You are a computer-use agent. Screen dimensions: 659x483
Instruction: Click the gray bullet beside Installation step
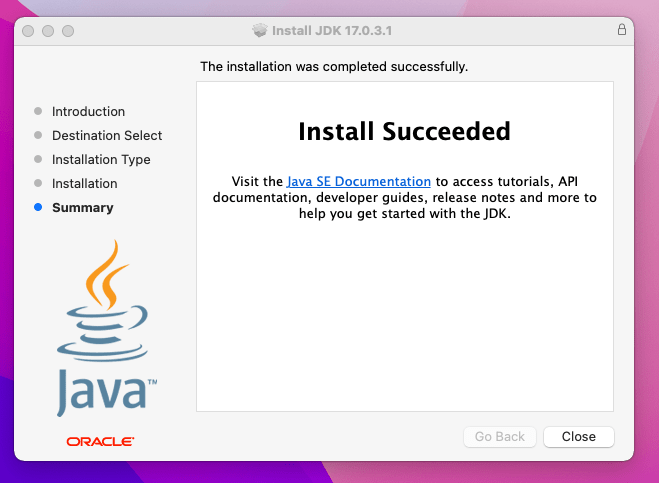point(38,183)
